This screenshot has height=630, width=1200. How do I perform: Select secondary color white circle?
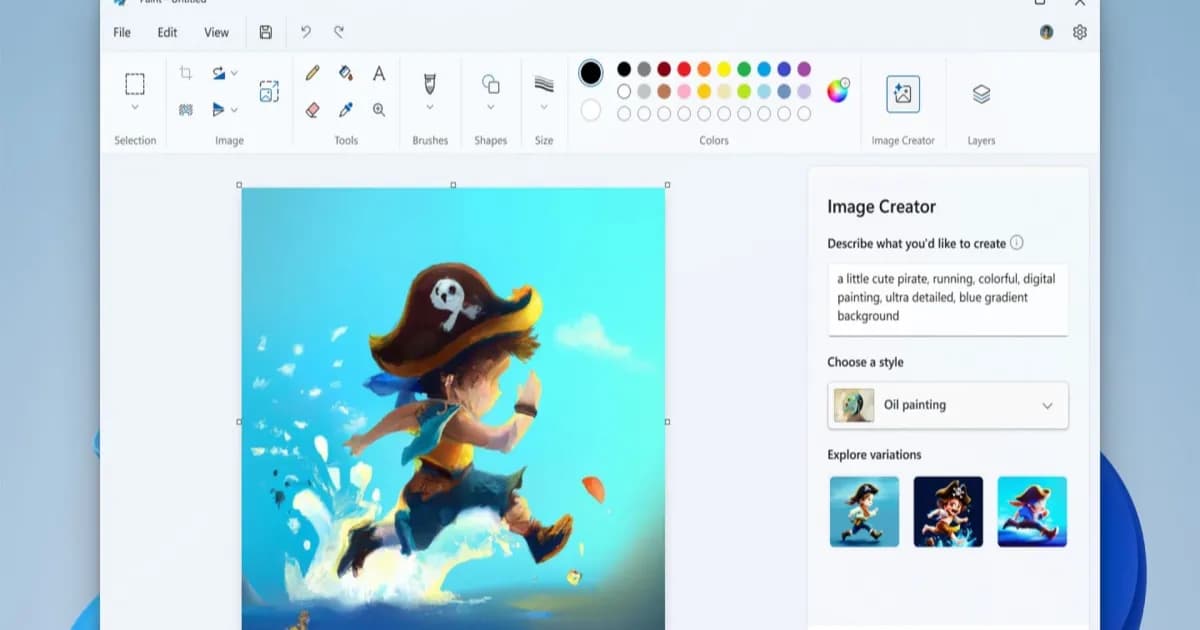click(591, 110)
